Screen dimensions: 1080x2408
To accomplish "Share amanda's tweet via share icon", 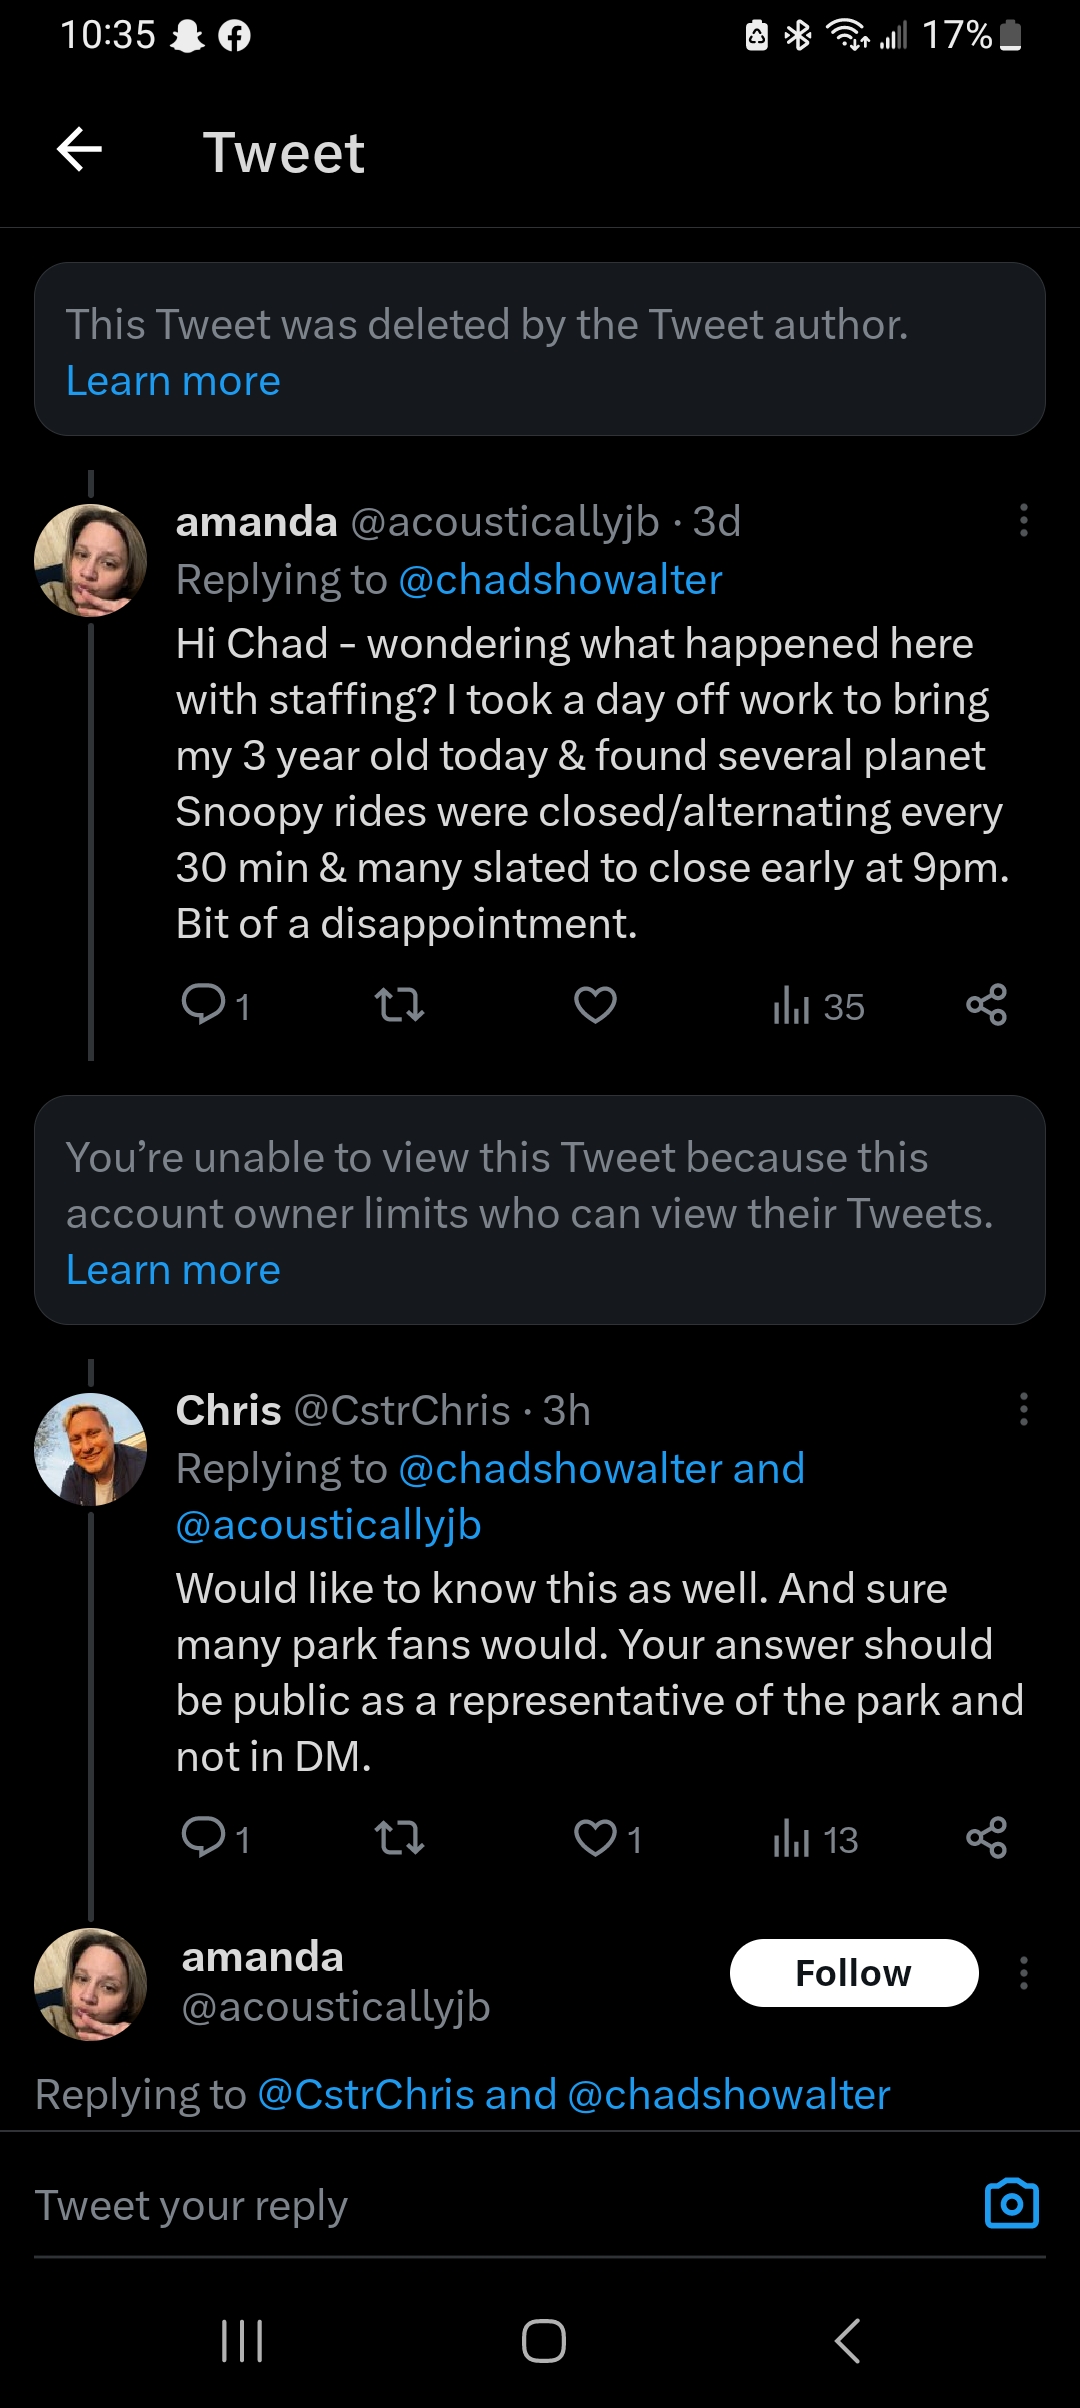I will click(986, 1005).
